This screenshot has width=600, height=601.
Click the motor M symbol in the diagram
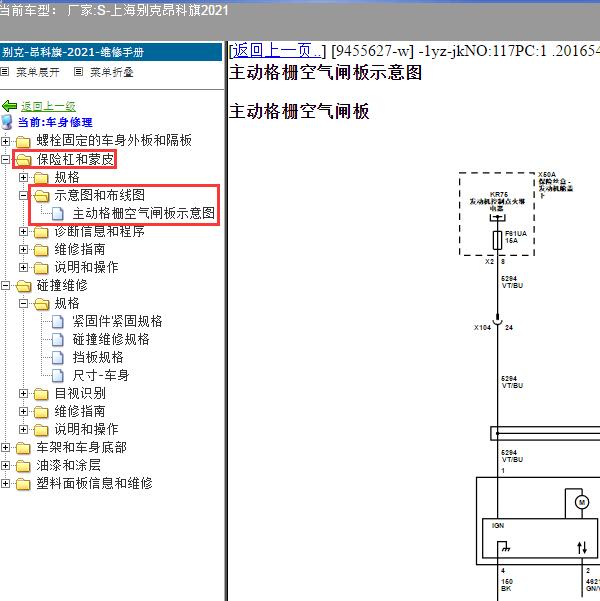point(582,502)
